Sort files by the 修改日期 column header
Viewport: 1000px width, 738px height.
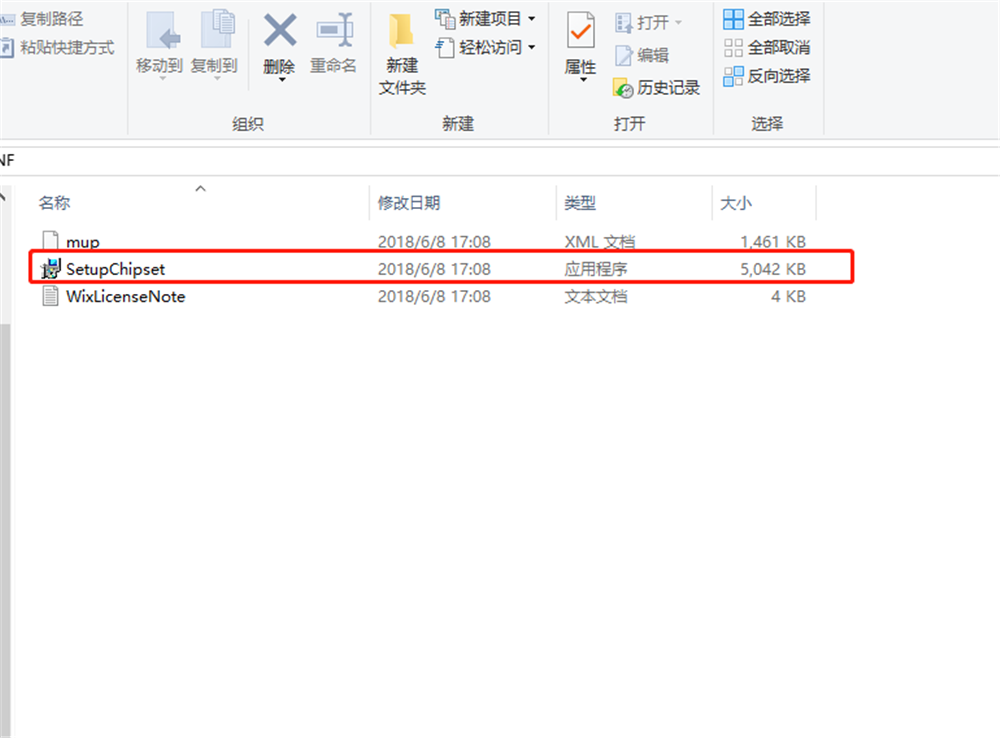click(409, 202)
